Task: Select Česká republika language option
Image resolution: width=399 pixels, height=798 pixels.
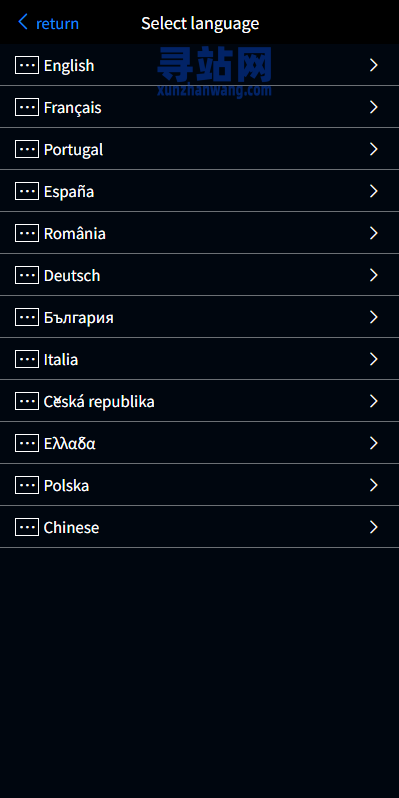Action: [200, 402]
